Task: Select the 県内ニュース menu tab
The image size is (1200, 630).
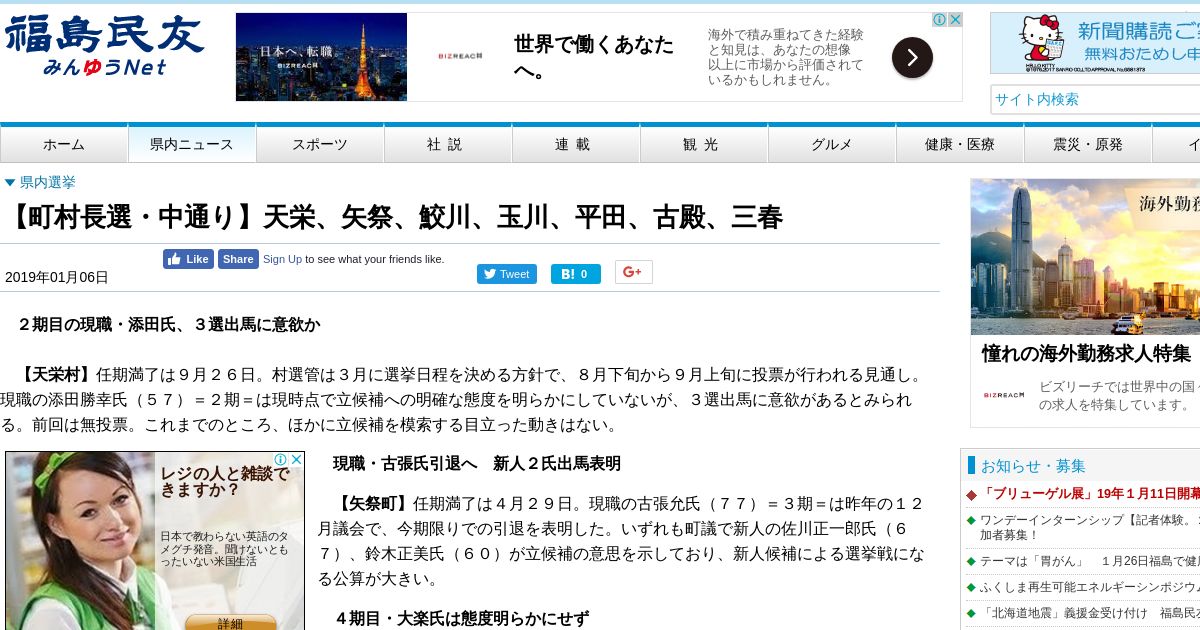Action: (192, 144)
